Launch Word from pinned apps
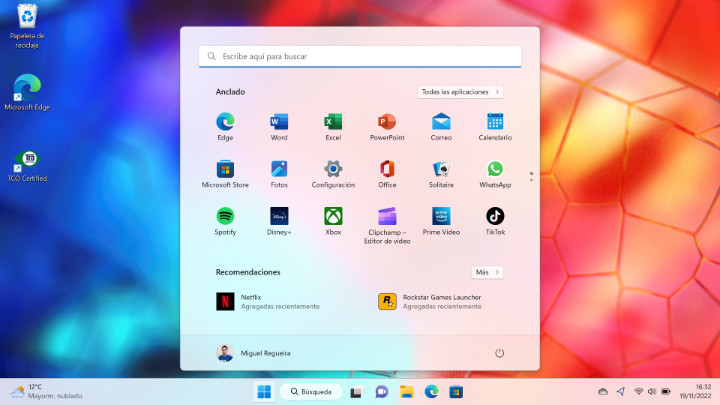The width and height of the screenshot is (720, 405). pos(279,127)
